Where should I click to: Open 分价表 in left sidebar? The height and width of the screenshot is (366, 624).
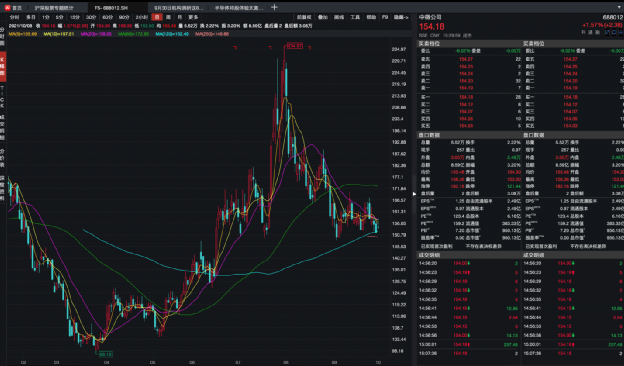point(2,158)
